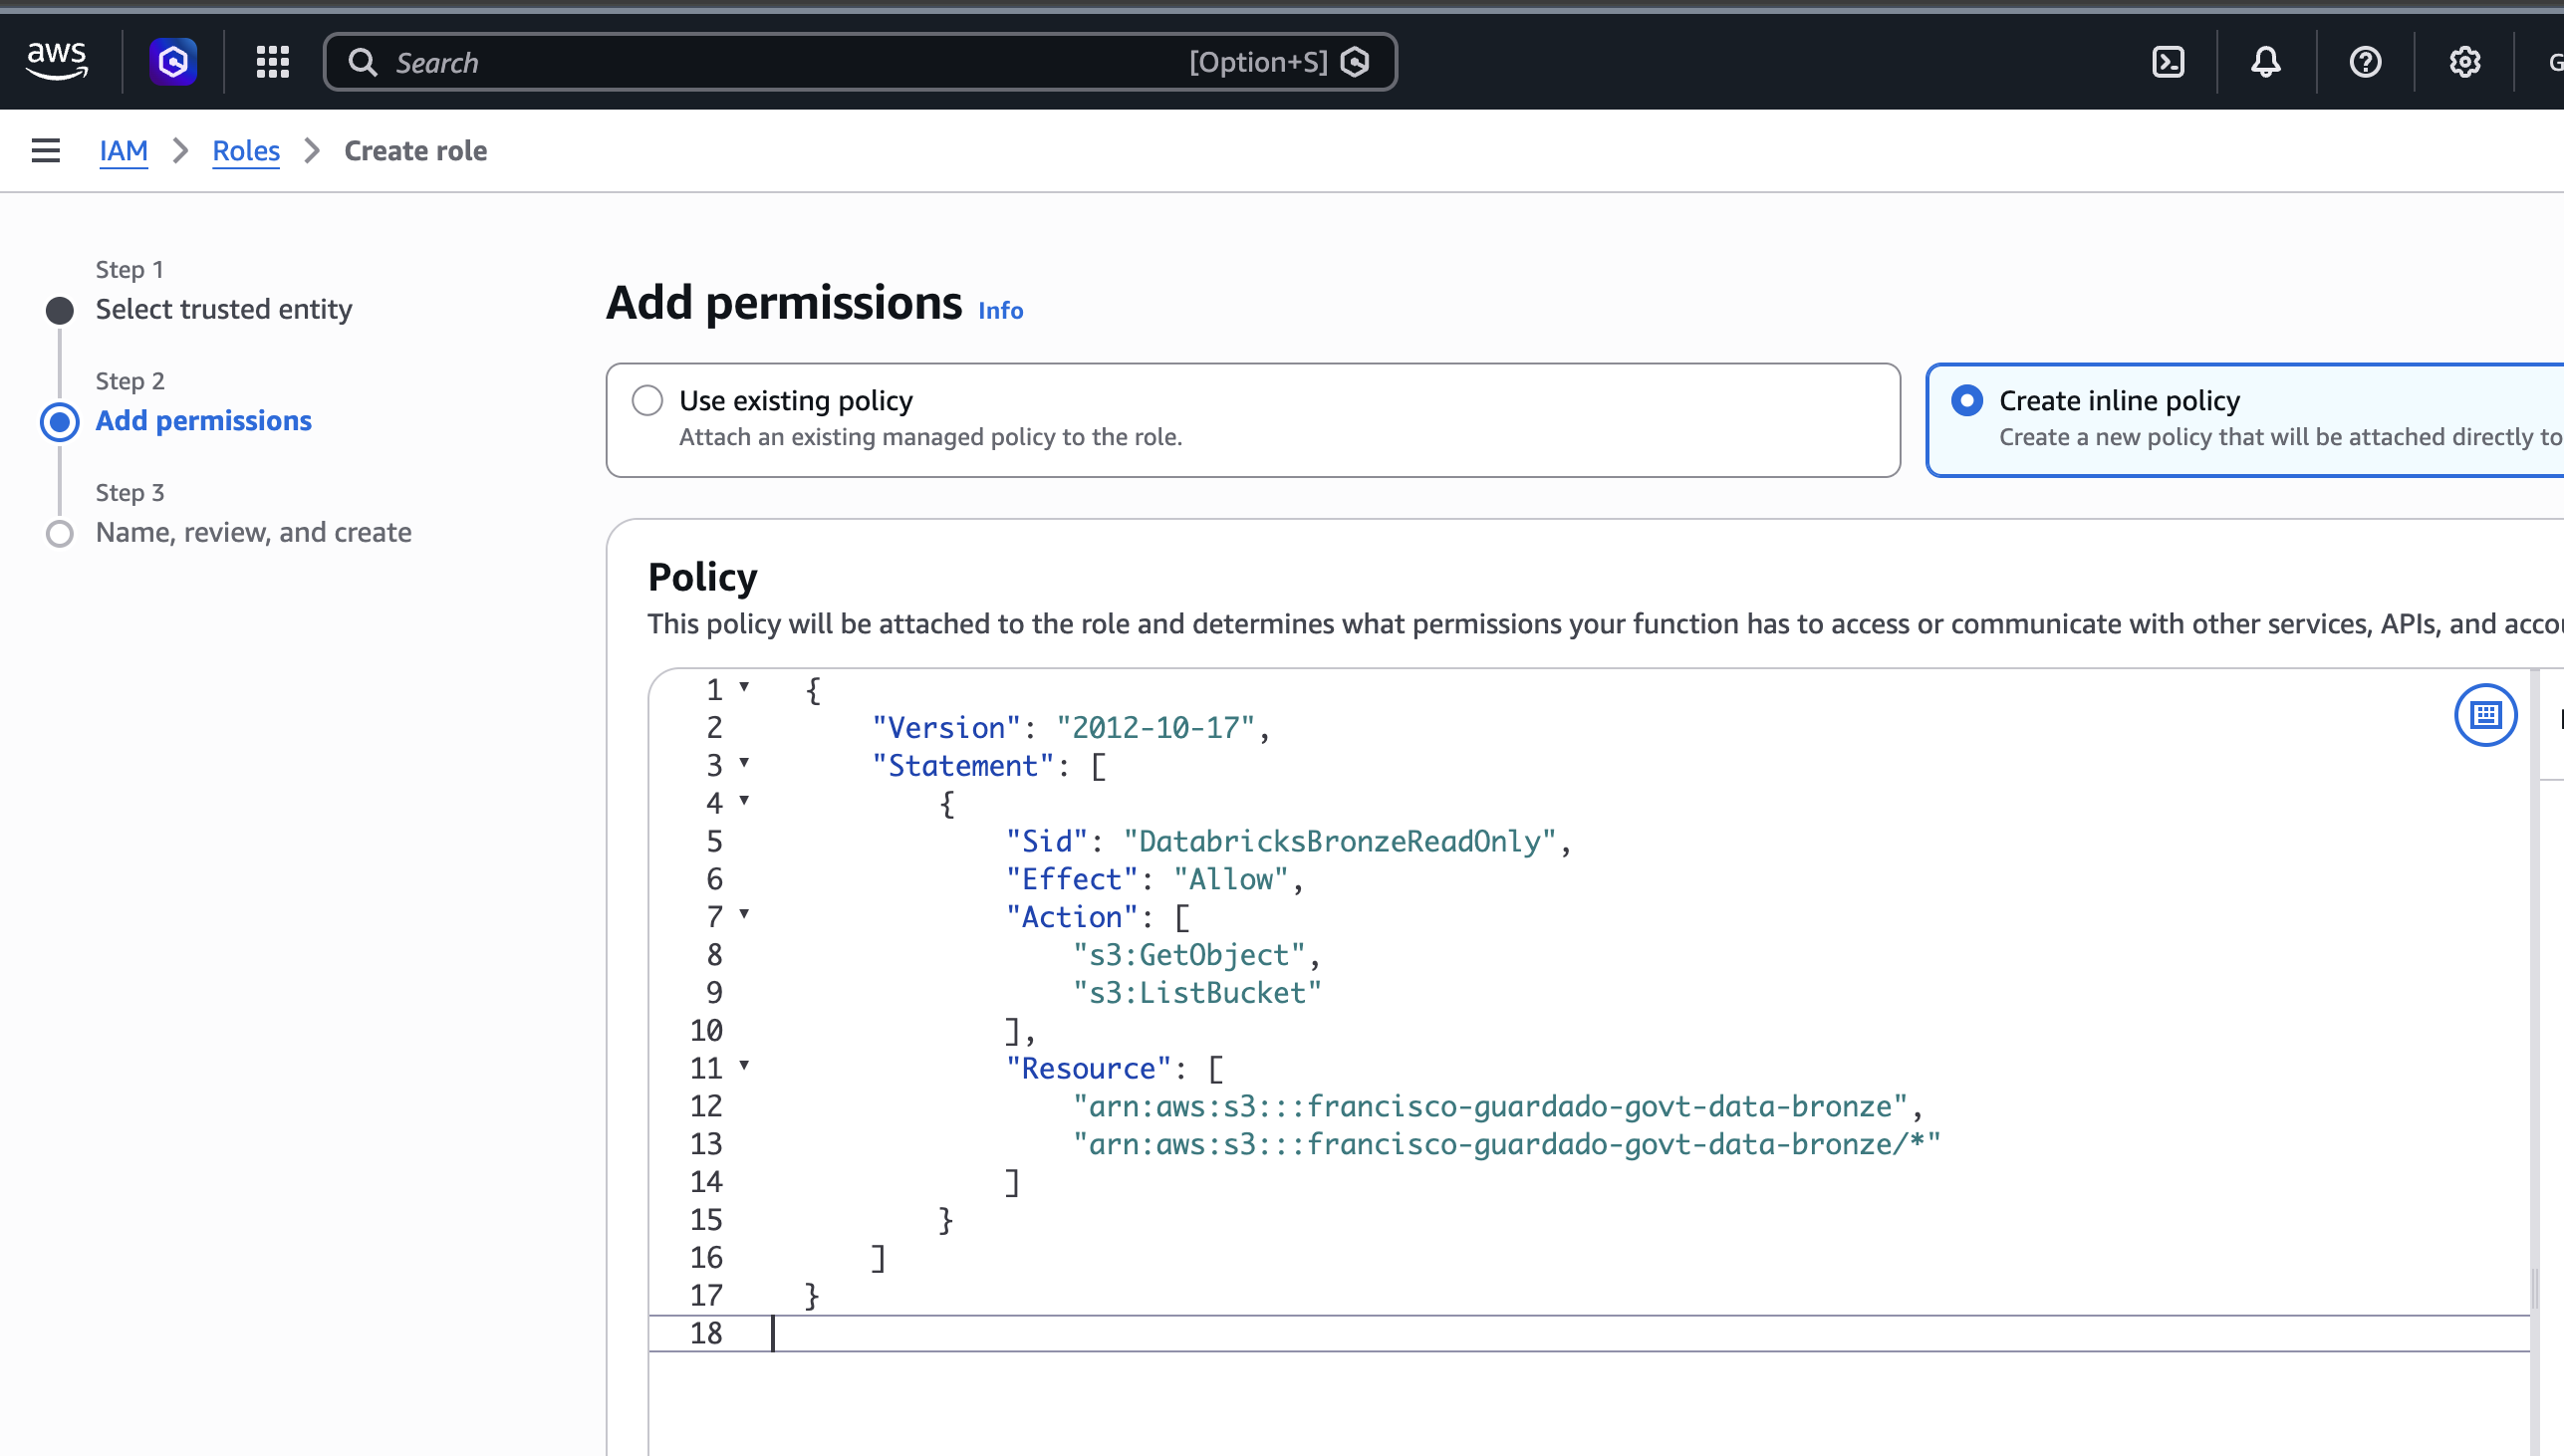Select the Create inline policy radio button
2564x1456 pixels.
pos(1966,400)
